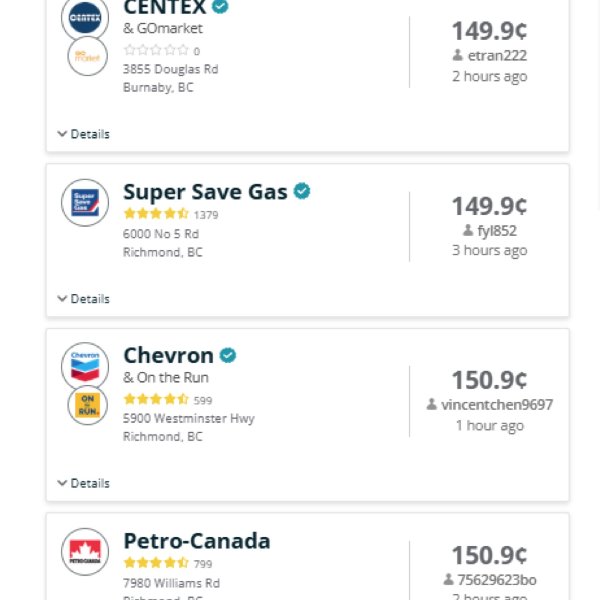Viewport: 600px width, 600px height.
Task: Click the Super Save Gas star rating
Action: 156,214
